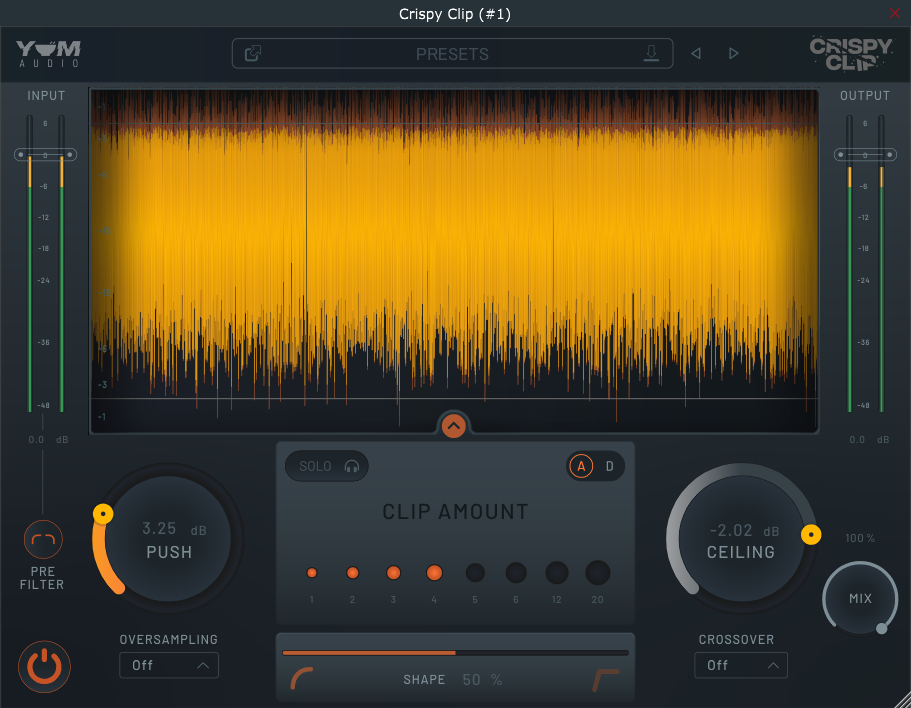Viewport: 912px width, 708px height.
Task: Click the INPUT meter label
Action: tap(46, 95)
